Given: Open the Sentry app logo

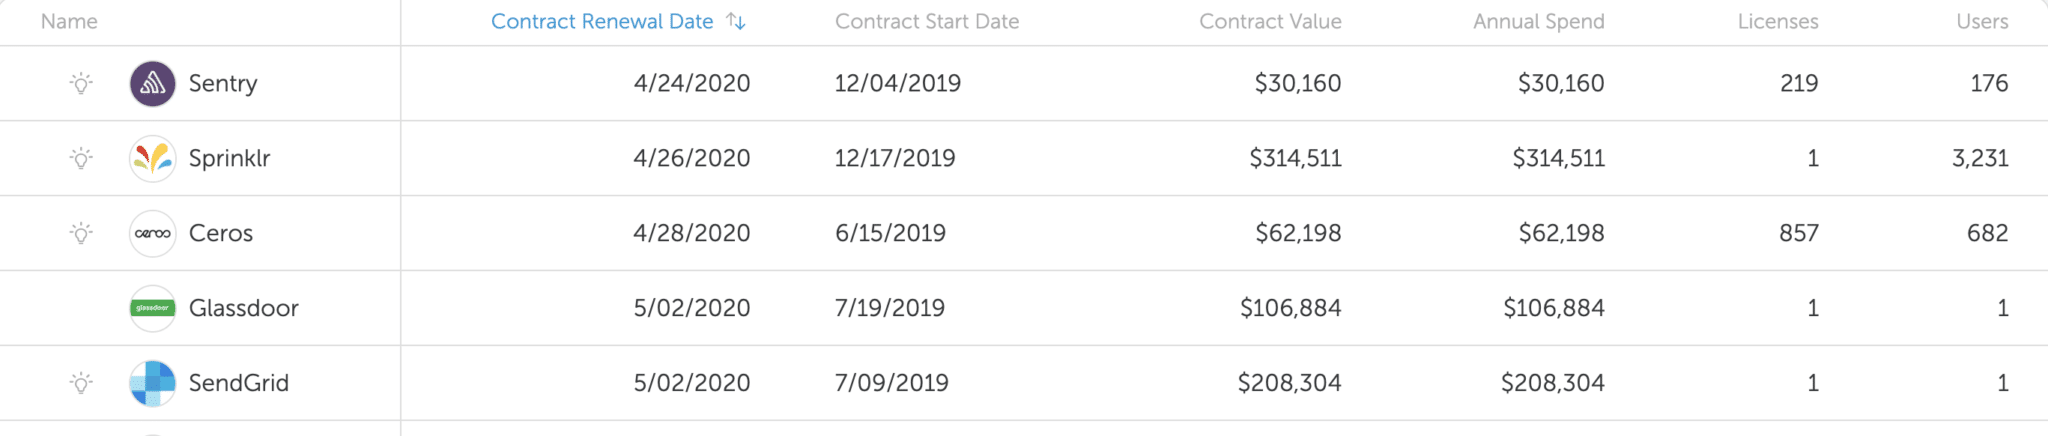Looking at the screenshot, I should (153, 83).
